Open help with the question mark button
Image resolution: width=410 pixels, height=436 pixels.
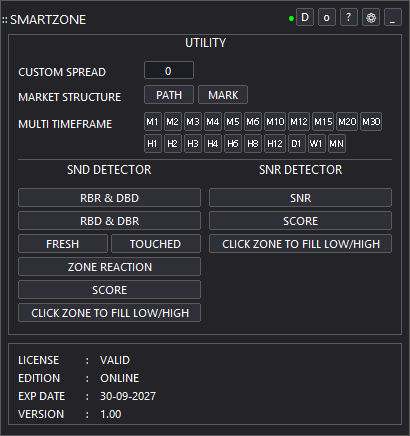(349, 17)
